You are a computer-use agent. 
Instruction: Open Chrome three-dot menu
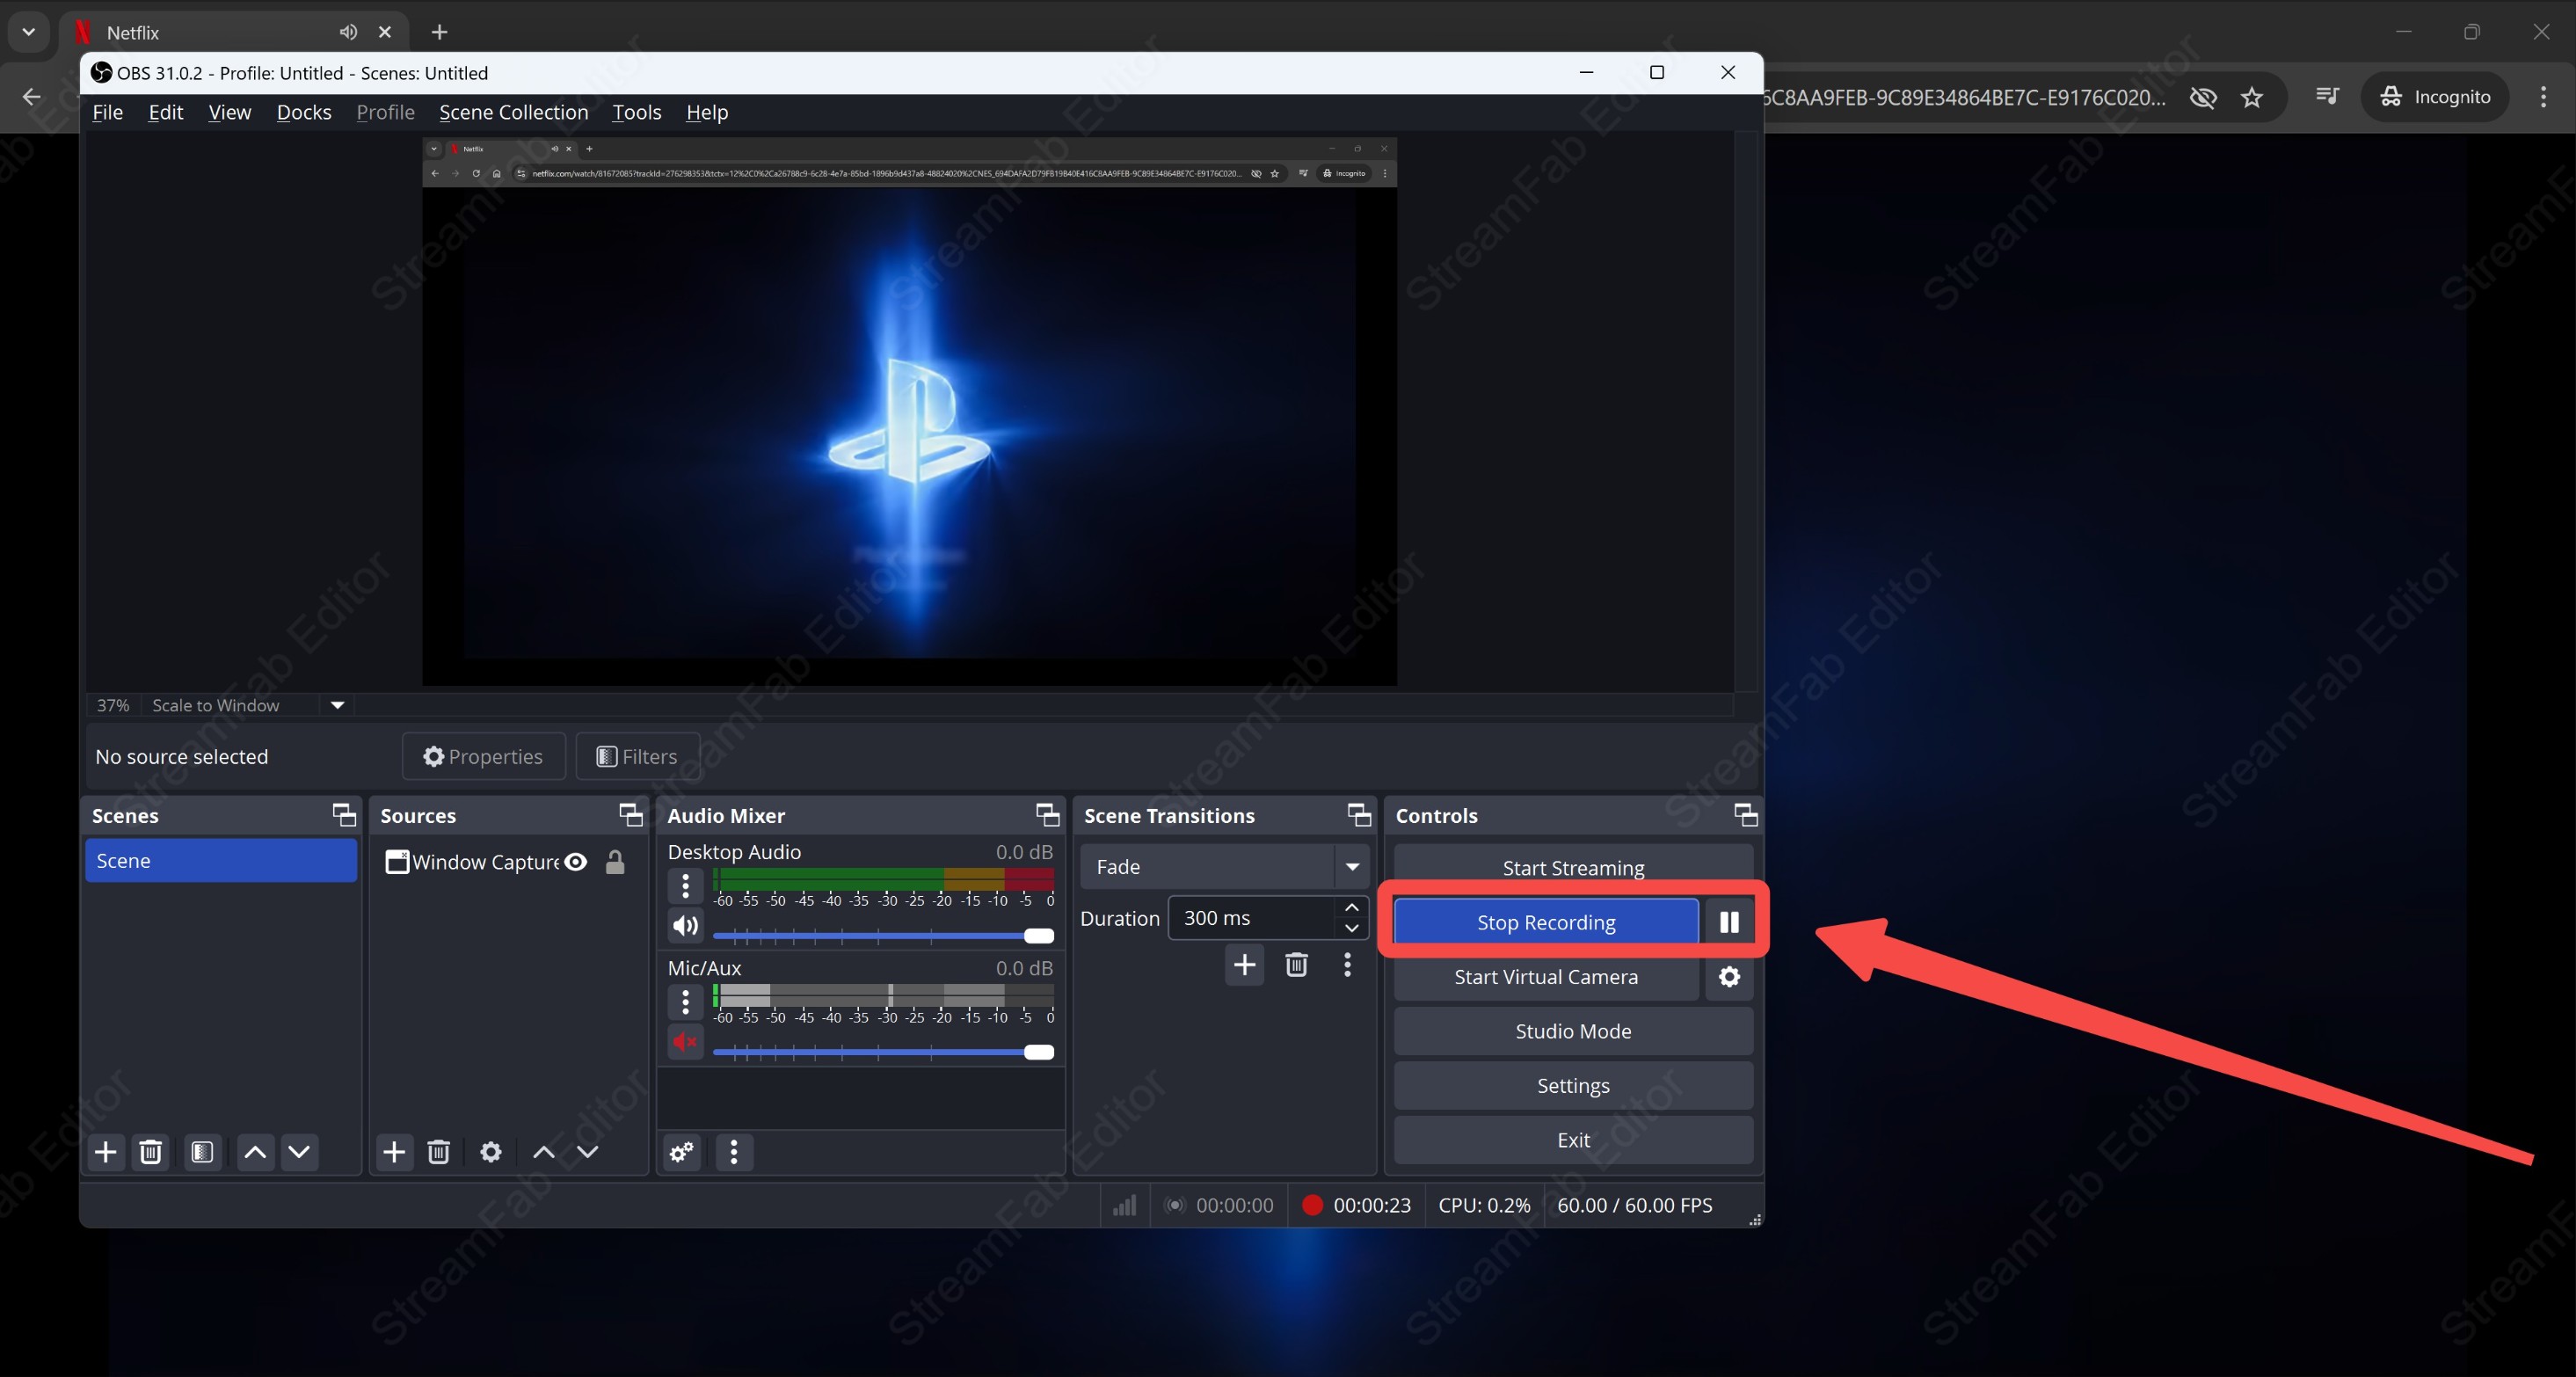click(2543, 97)
